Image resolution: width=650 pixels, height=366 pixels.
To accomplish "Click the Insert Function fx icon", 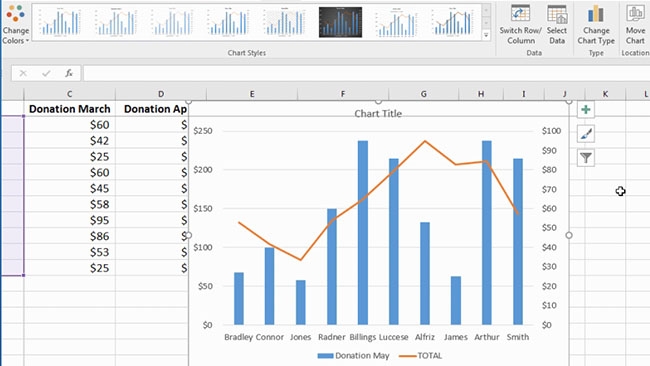I will [x=69, y=73].
